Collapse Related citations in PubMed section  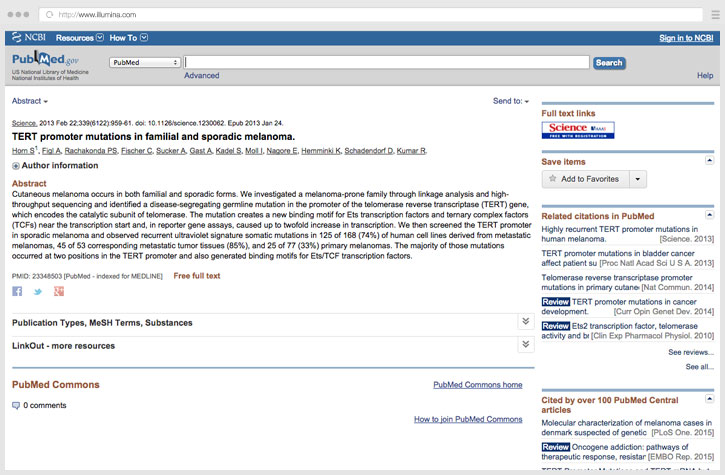[710, 215]
